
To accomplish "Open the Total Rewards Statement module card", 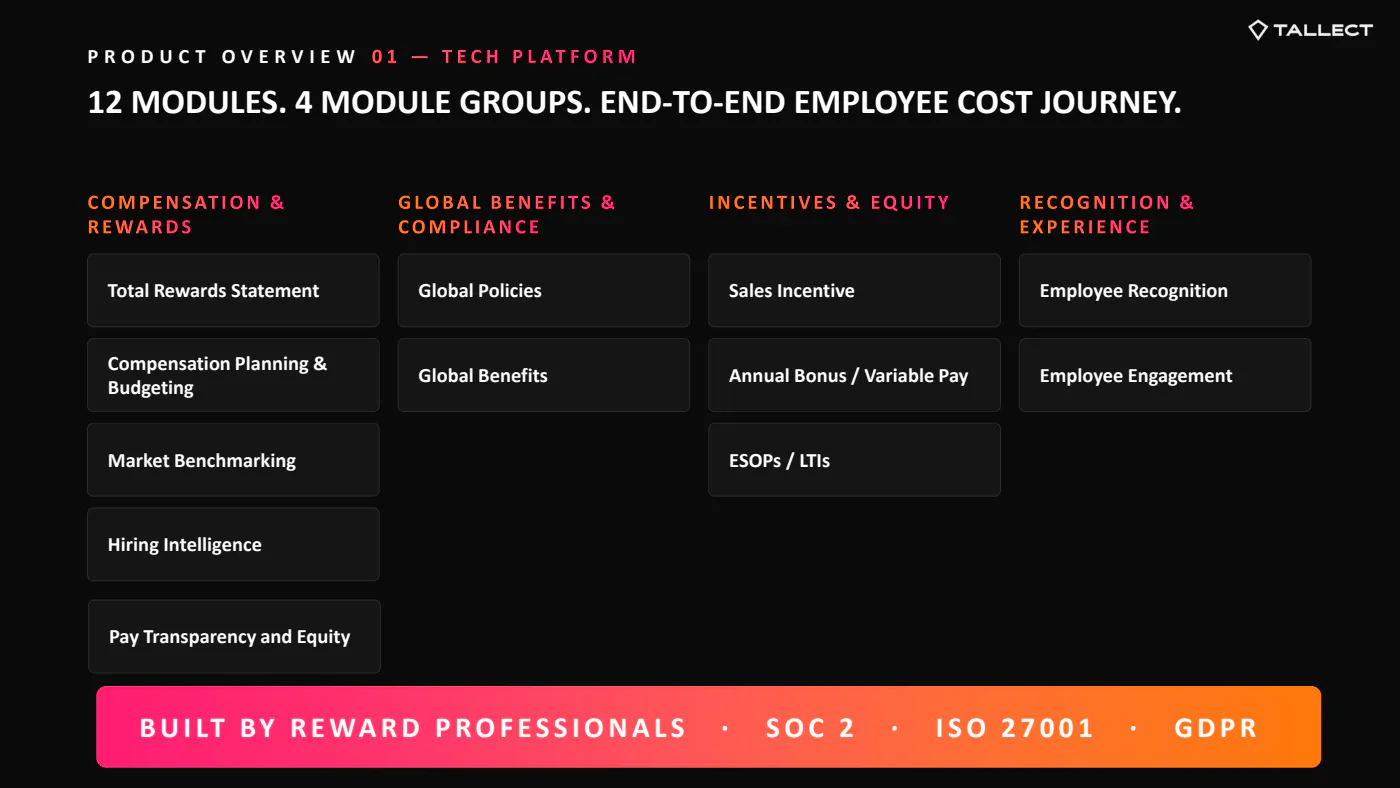I will coord(233,290).
